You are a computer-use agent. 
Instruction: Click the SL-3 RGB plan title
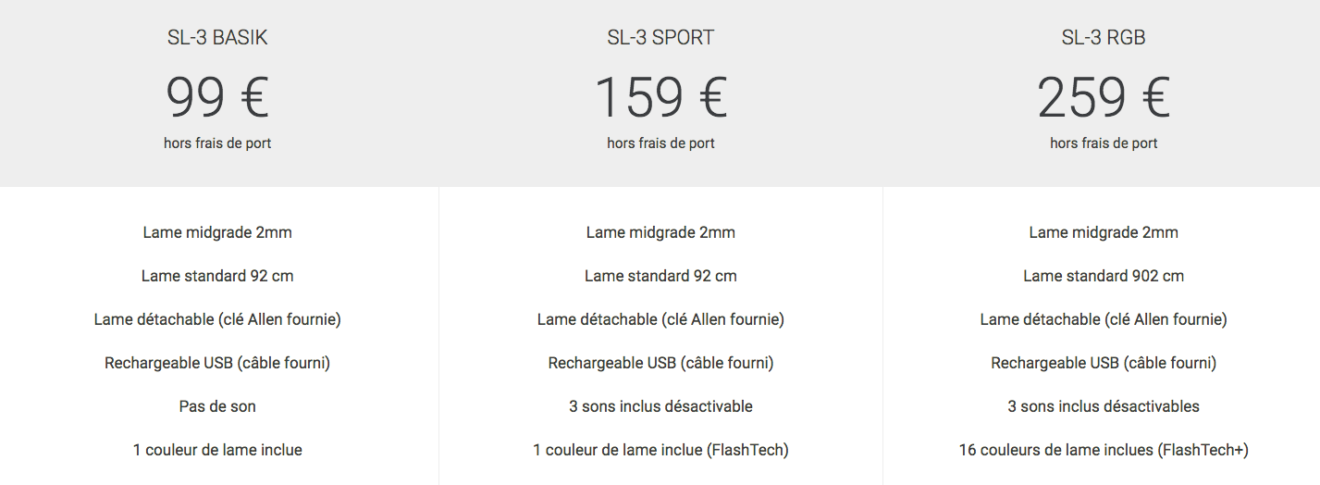[1103, 39]
